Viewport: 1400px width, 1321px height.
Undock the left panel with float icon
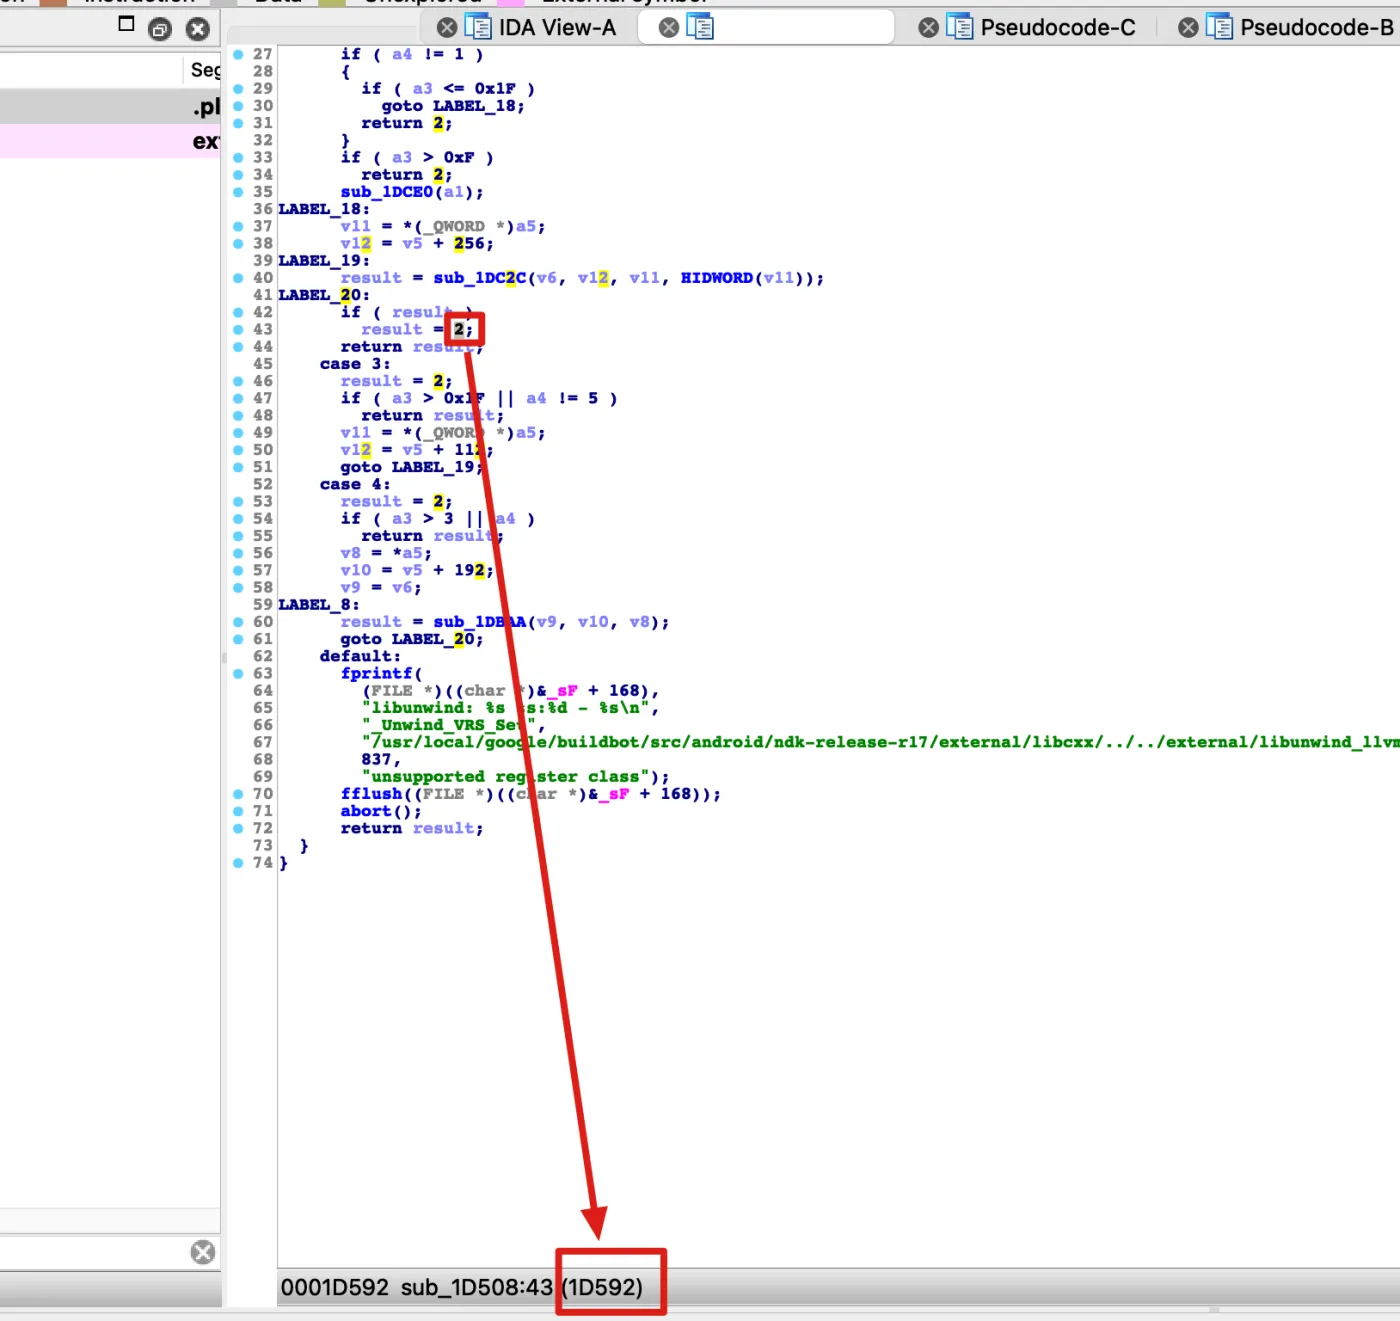[160, 29]
